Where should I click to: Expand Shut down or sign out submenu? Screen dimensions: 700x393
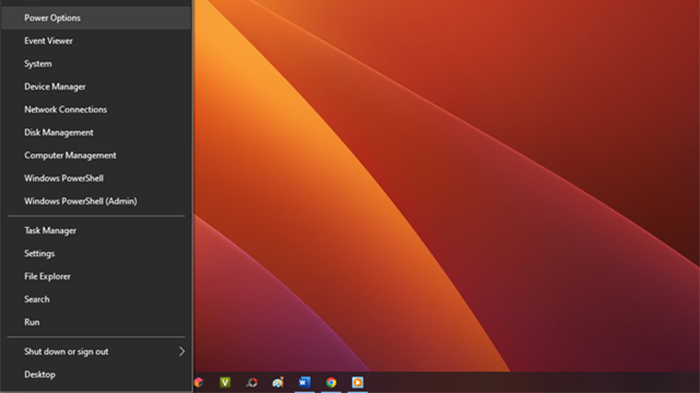pyautogui.click(x=96, y=351)
